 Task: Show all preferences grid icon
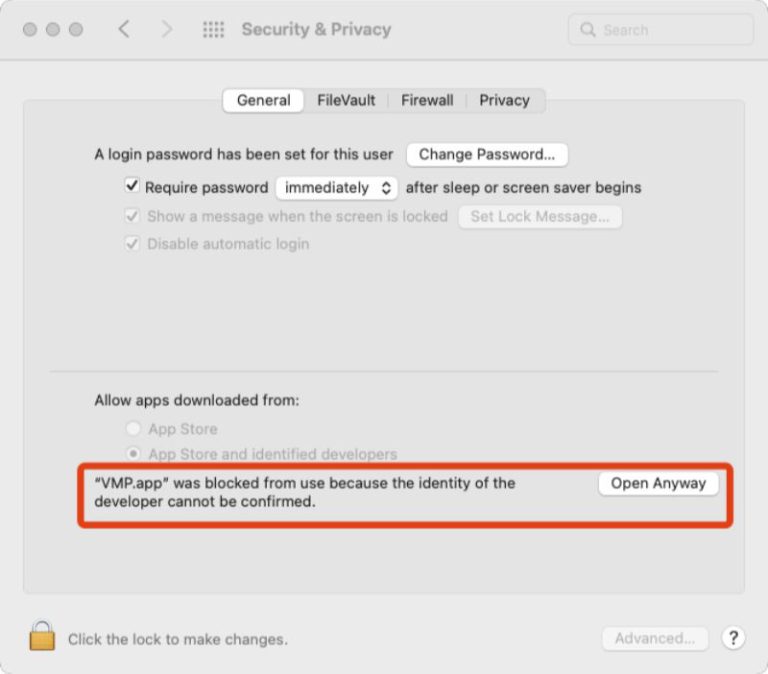[x=213, y=29]
